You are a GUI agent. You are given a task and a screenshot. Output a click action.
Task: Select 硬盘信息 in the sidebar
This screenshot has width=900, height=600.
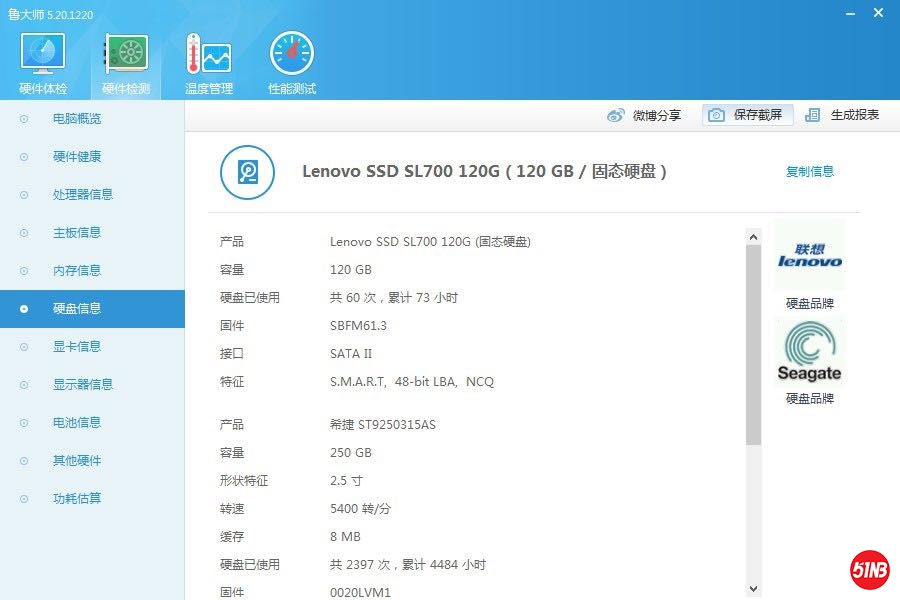coord(92,309)
